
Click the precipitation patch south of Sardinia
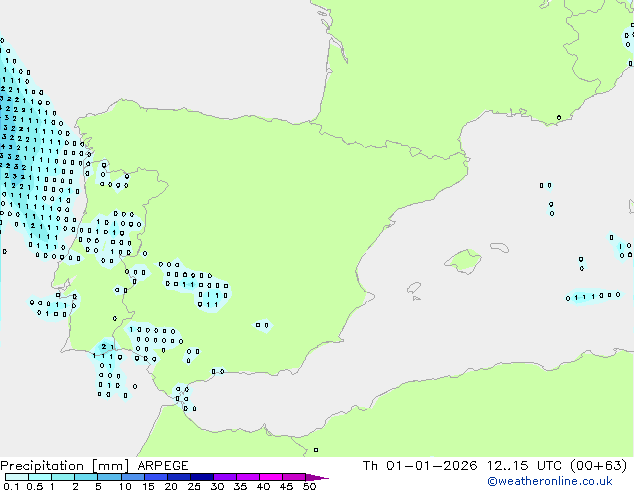pyautogui.click(x=593, y=296)
